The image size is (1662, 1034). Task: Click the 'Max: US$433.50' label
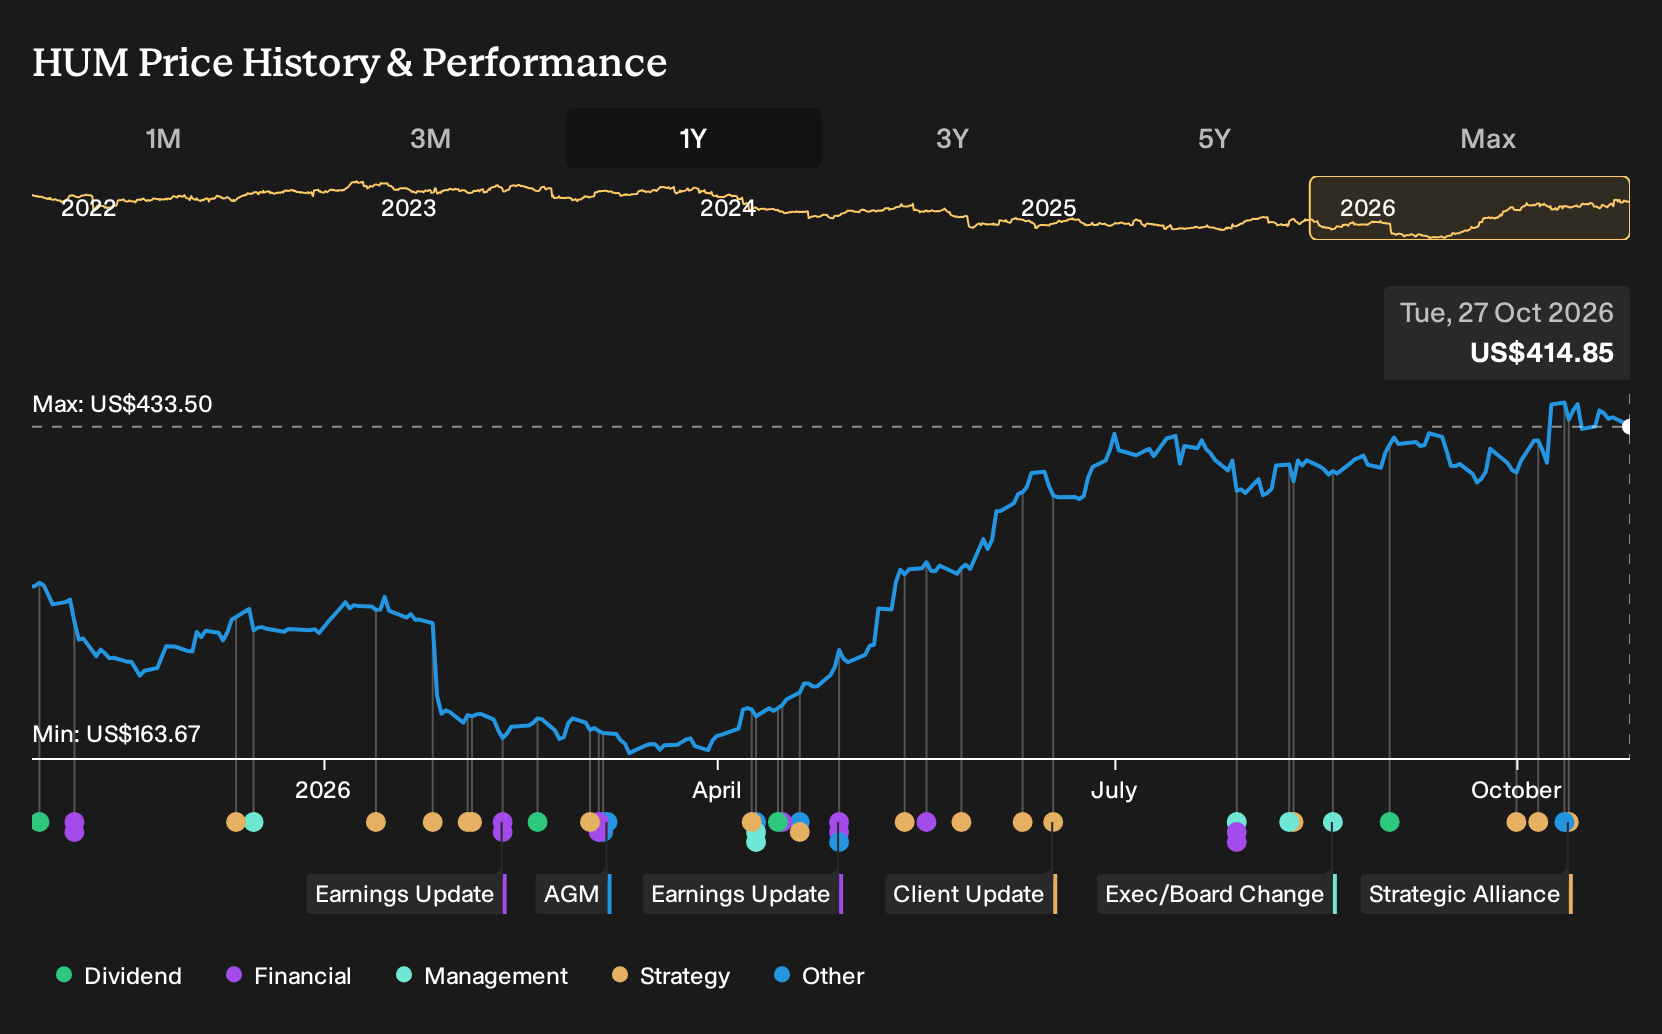pyautogui.click(x=122, y=404)
